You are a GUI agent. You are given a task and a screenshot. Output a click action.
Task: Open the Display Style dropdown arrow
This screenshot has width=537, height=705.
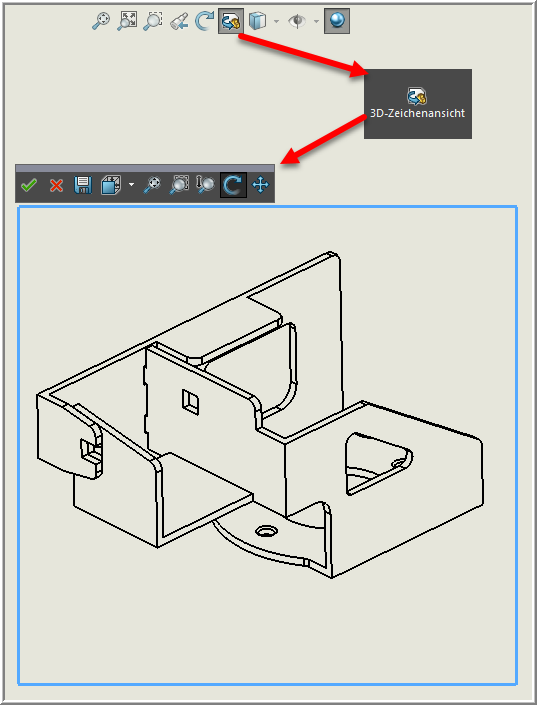(276, 21)
